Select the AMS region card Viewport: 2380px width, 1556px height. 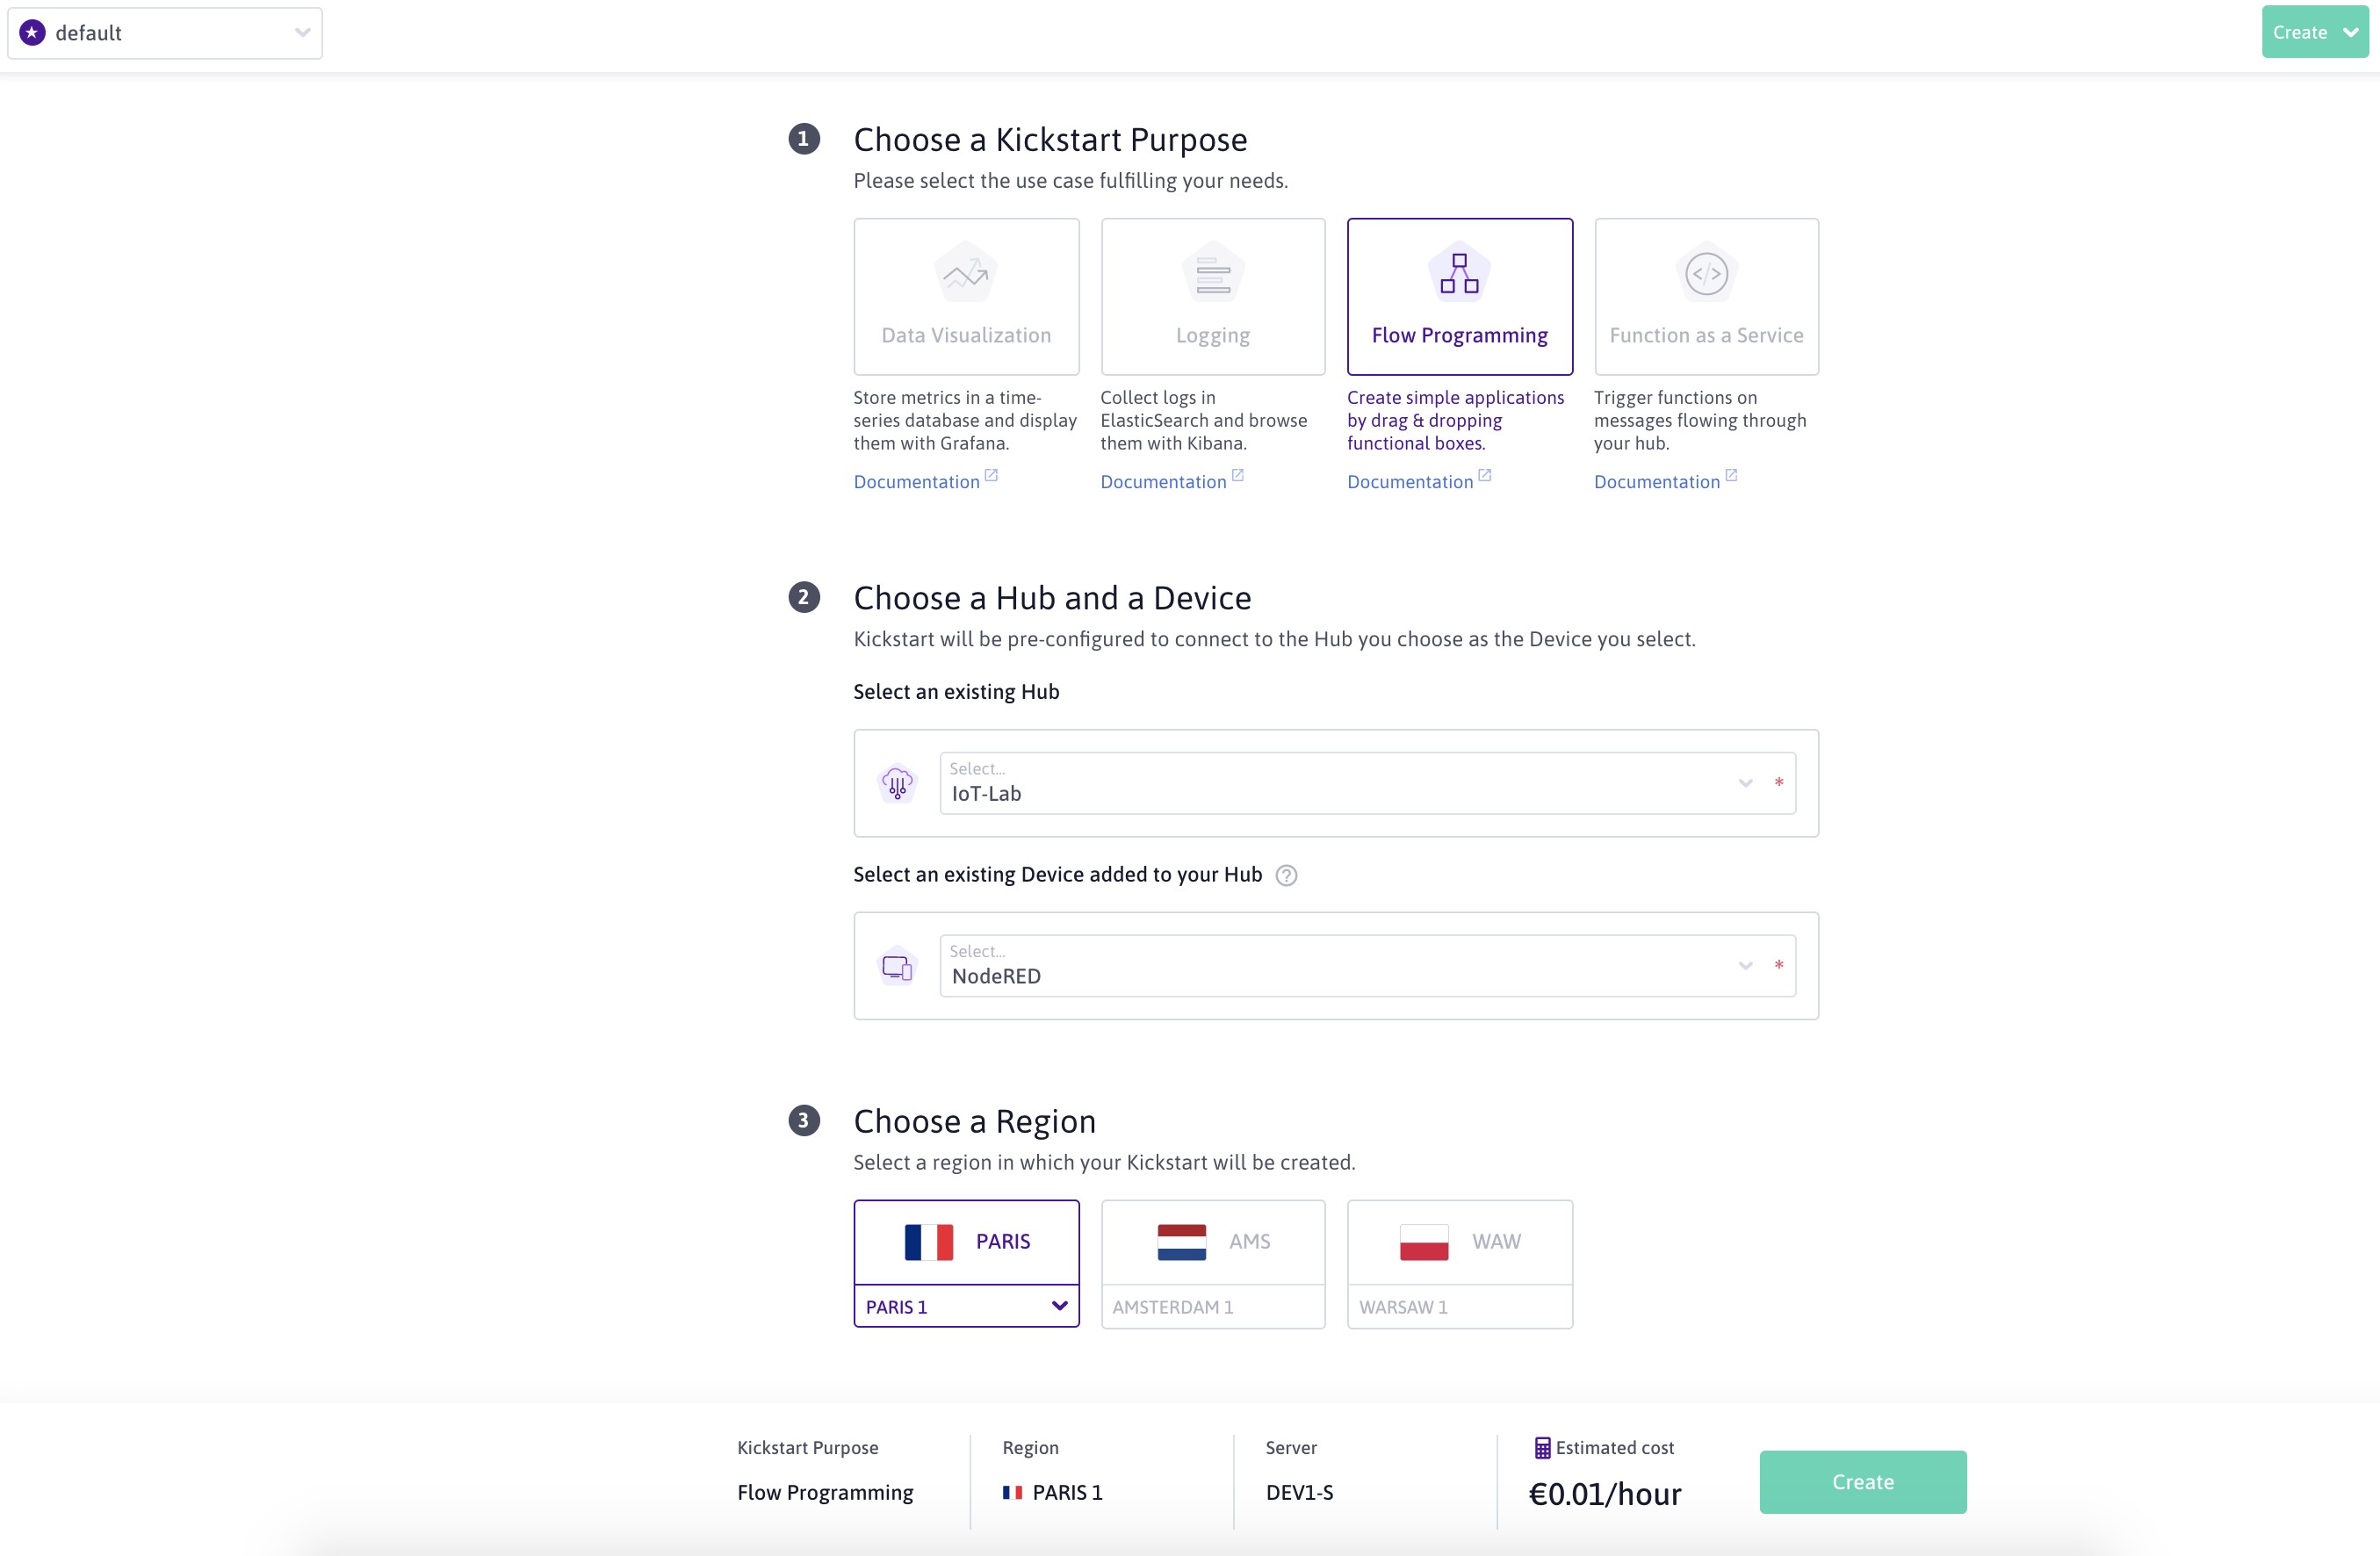click(x=1212, y=1241)
